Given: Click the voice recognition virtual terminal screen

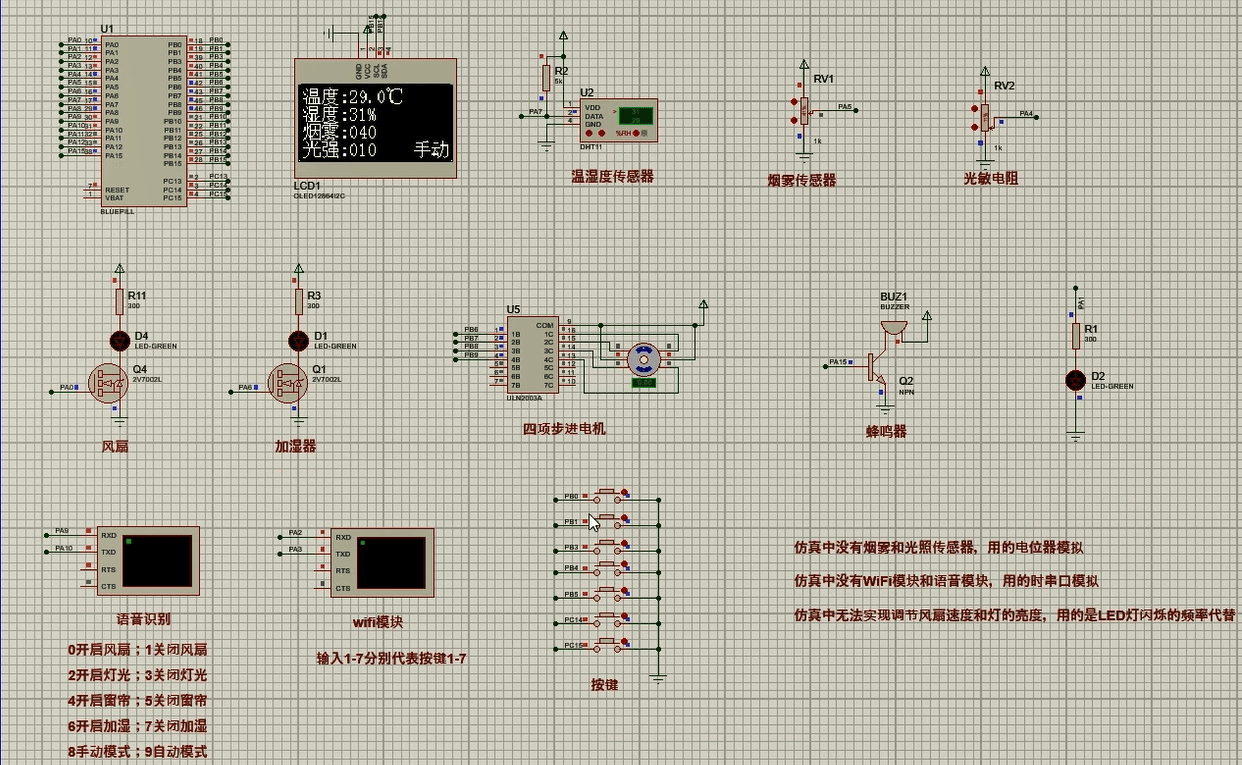Looking at the screenshot, I should [x=157, y=560].
